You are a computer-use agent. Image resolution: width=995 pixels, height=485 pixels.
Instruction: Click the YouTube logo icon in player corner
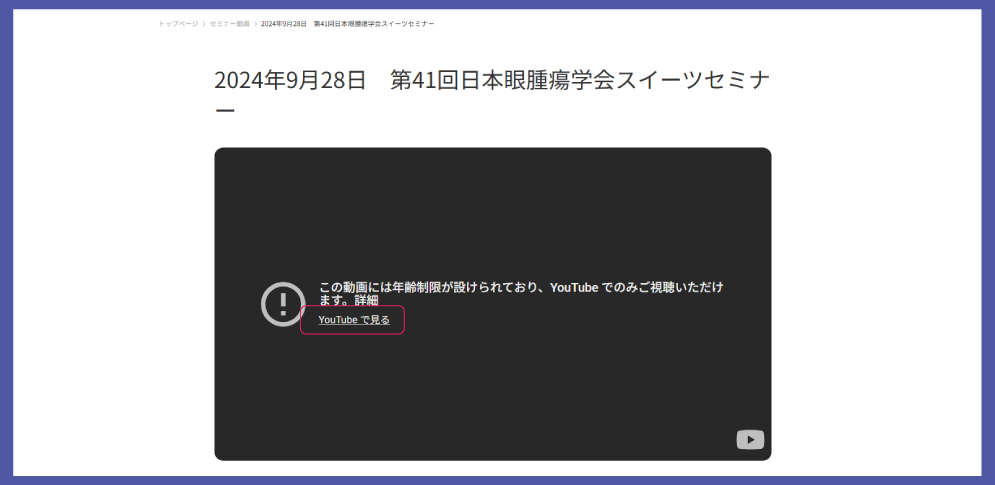tap(750, 440)
